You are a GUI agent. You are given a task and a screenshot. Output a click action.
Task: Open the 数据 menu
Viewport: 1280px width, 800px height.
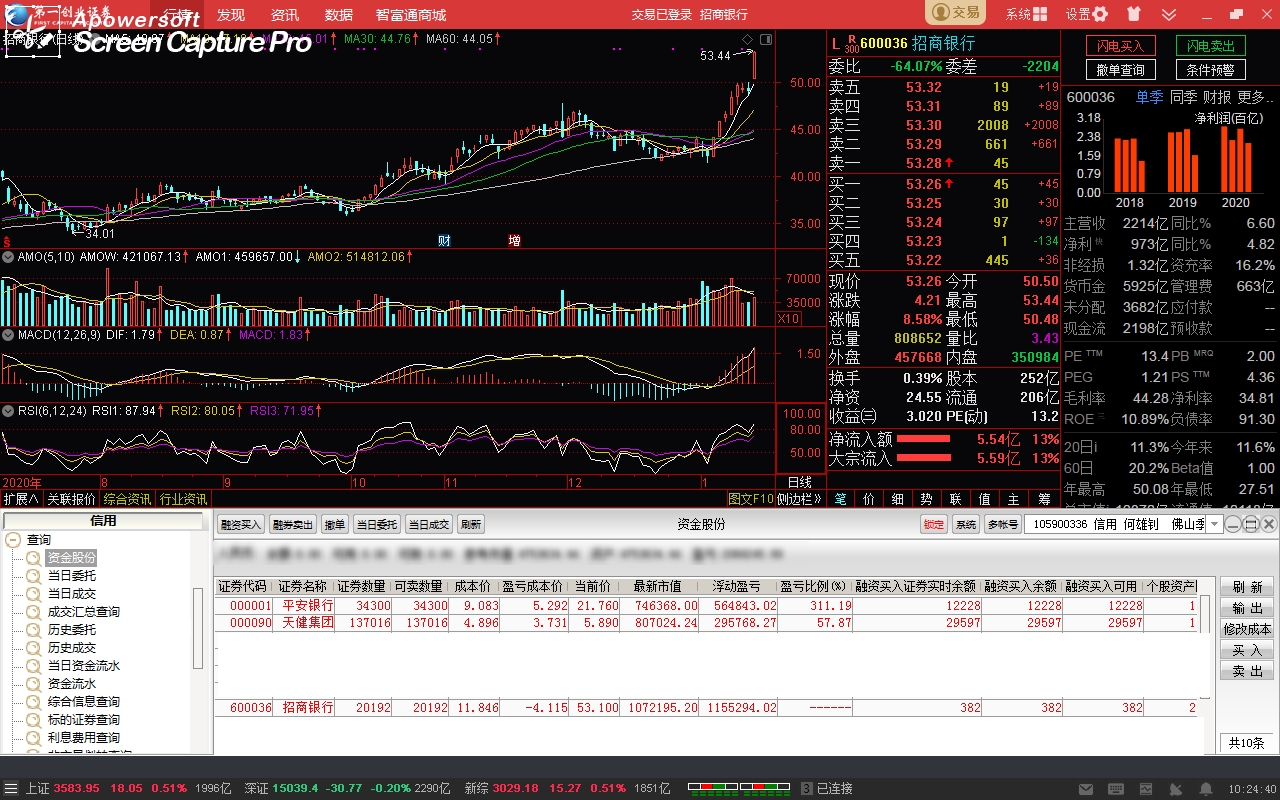pyautogui.click(x=339, y=15)
